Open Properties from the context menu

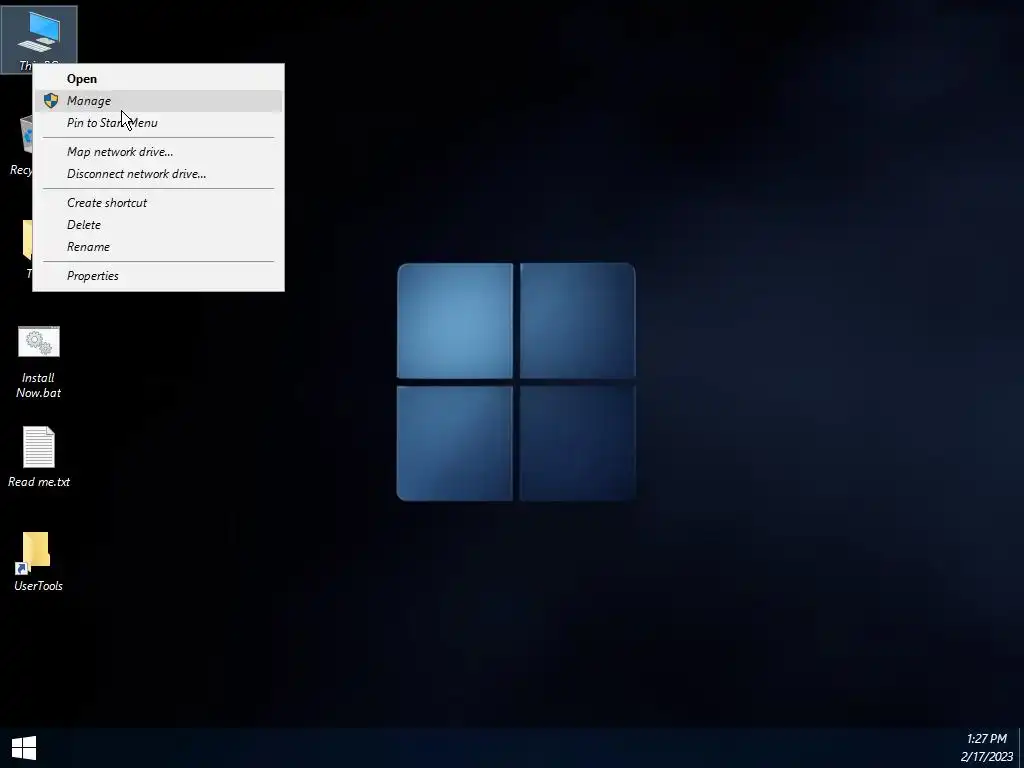coord(158,276)
